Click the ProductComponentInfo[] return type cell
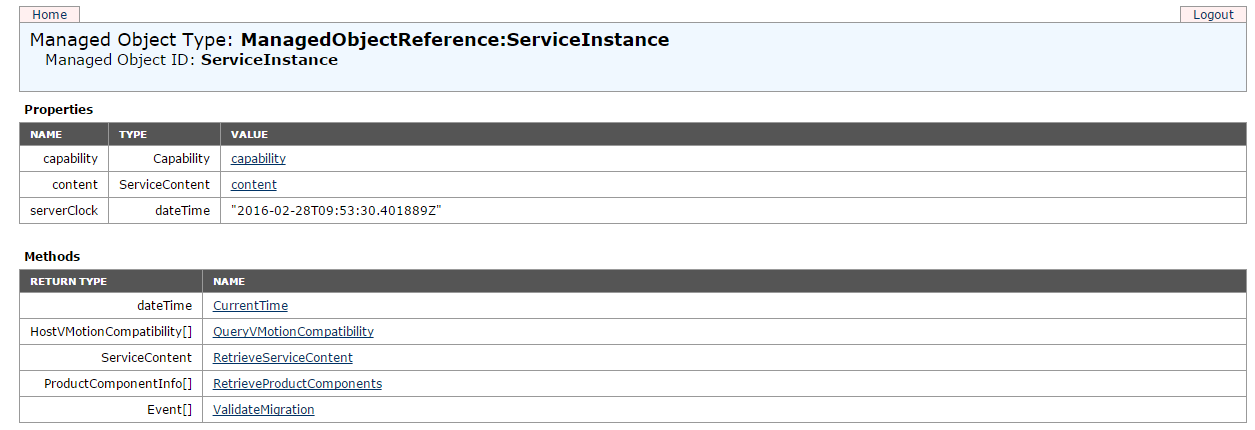Viewport: 1255px width, 430px height. (118, 384)
